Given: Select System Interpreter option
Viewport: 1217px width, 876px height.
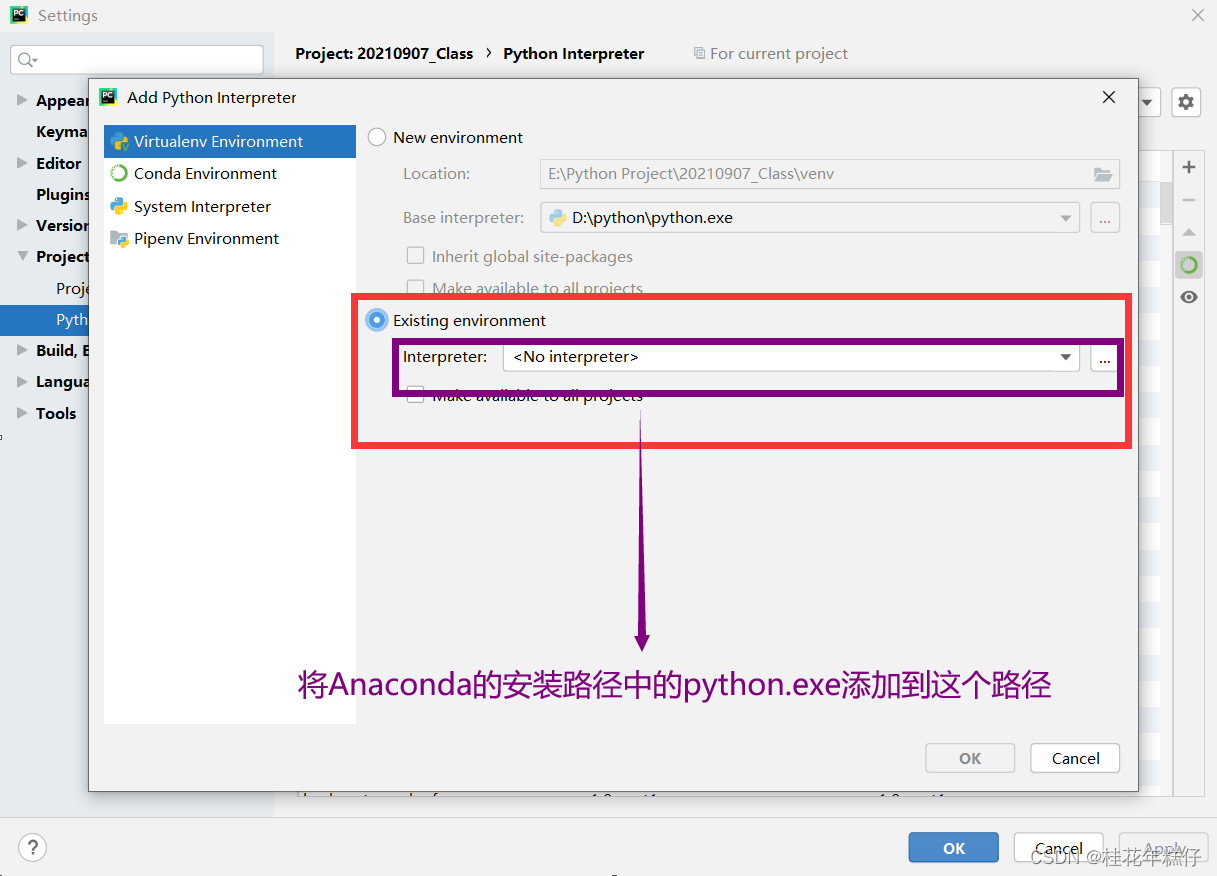Looking at the screenshot, I should [202, 206].
